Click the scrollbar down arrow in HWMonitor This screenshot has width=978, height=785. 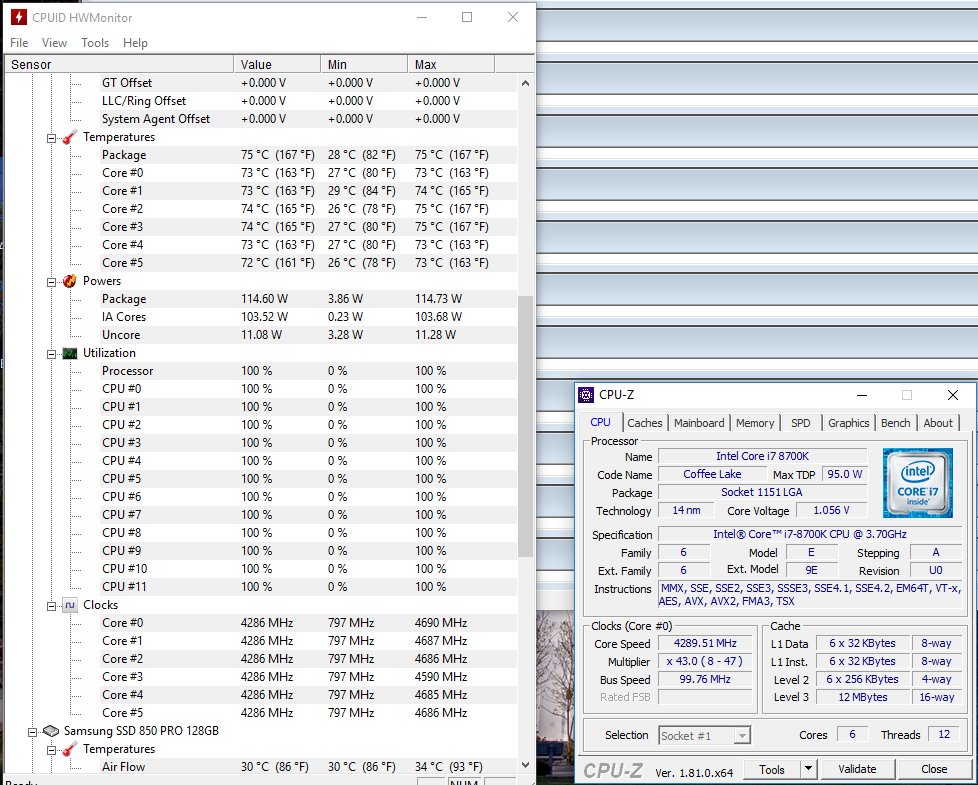525,764
